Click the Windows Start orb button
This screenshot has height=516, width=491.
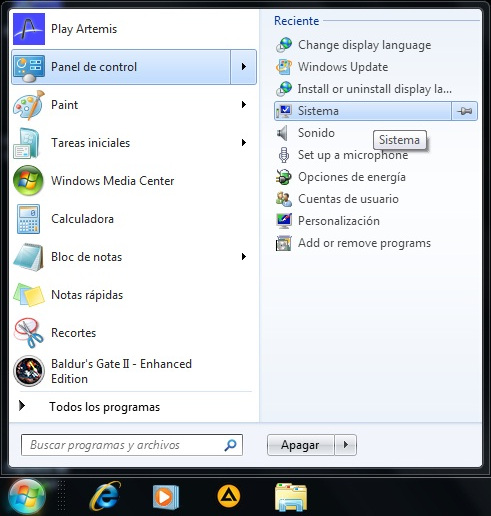click(27, 497)
